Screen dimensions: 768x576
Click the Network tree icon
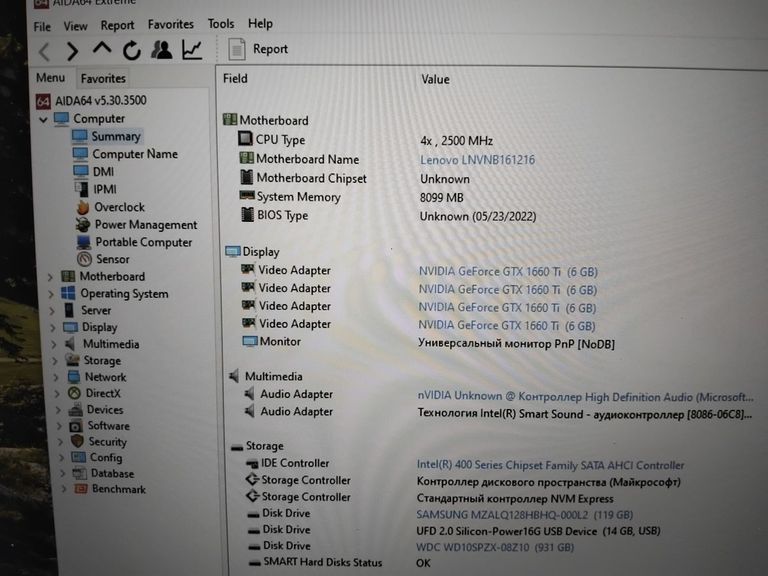coord(74,377)
